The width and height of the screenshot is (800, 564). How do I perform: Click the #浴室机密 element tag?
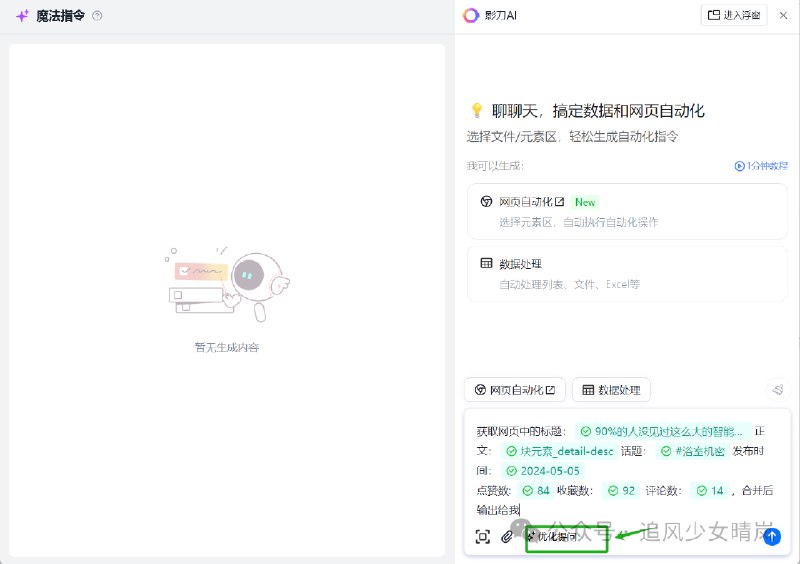click(693, 451)
